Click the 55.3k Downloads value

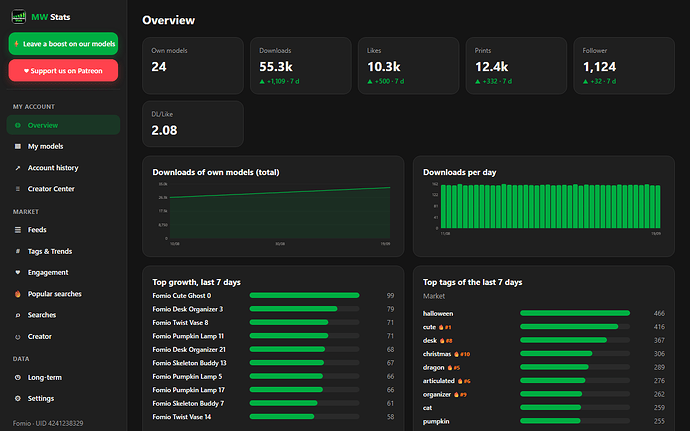276,66
